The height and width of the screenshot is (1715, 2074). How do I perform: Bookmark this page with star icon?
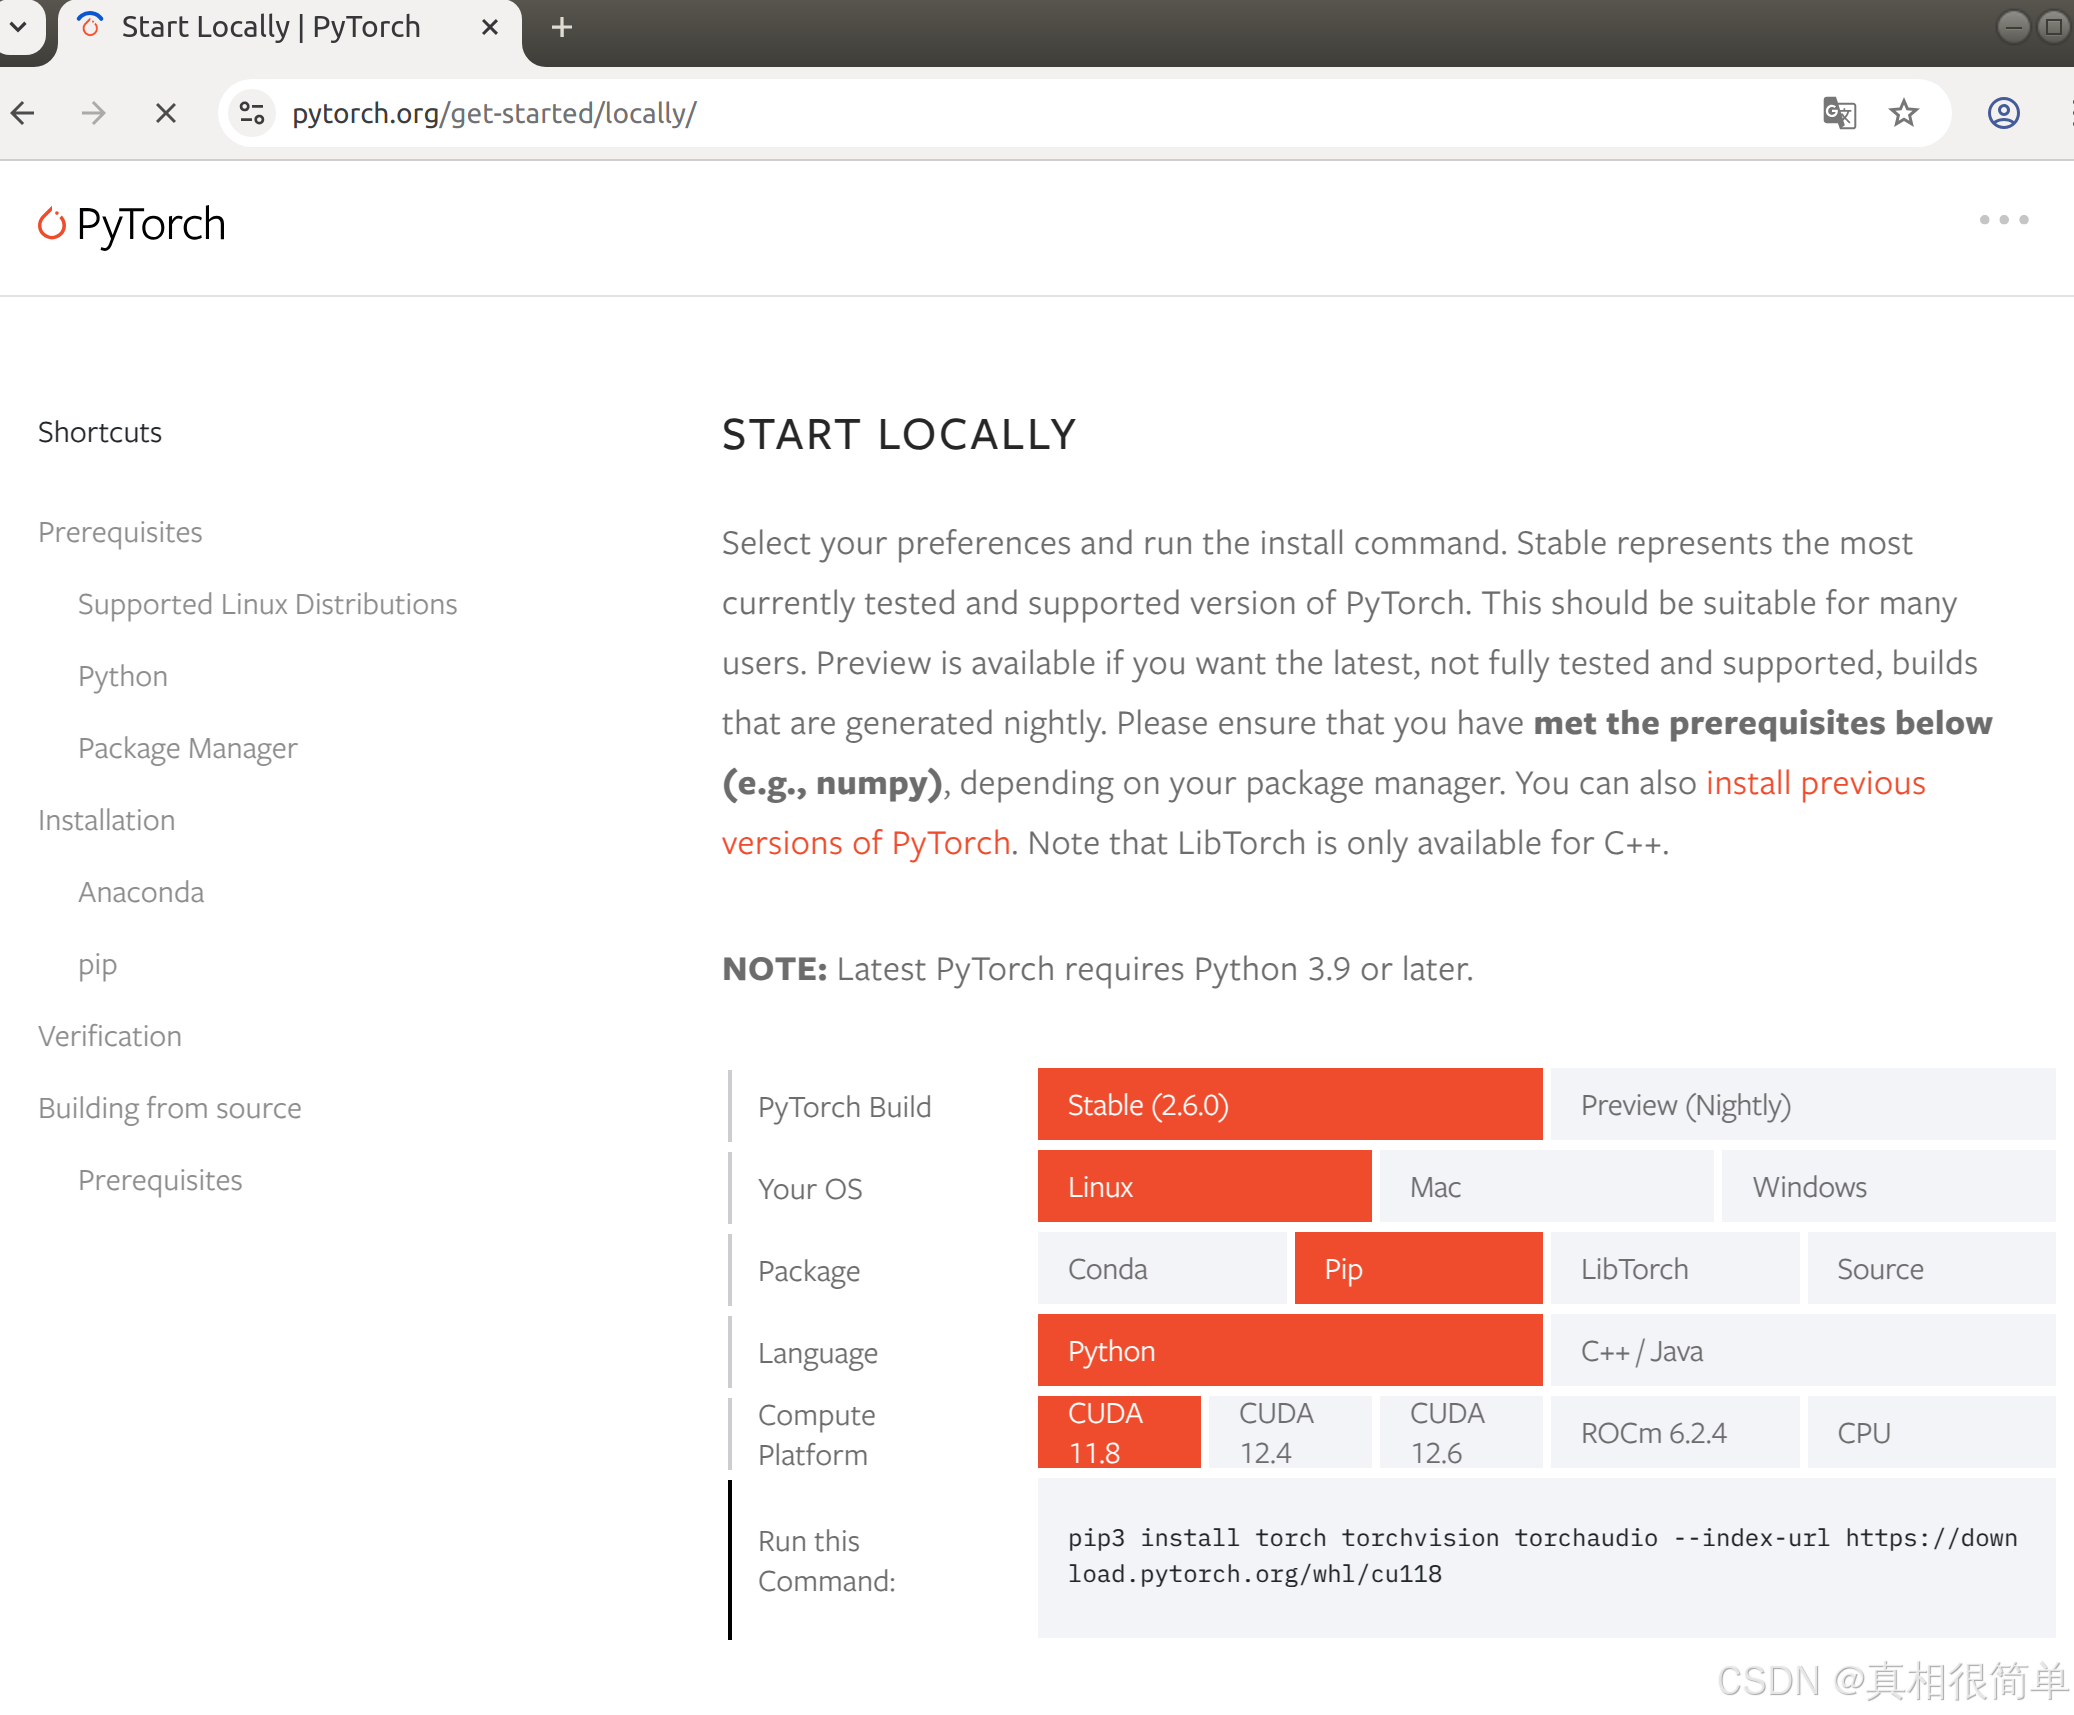click(x=1904, y=113)
